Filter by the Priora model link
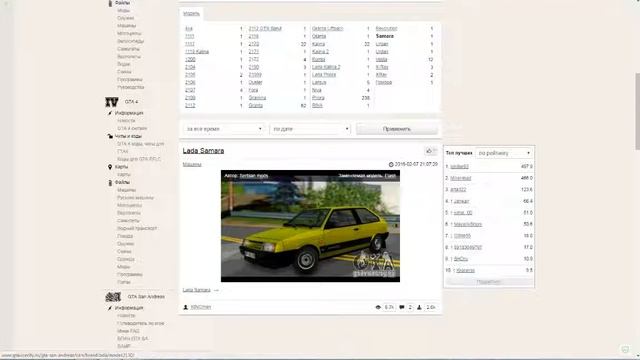This screenshot has width=640, height=360. coord(318,98)
